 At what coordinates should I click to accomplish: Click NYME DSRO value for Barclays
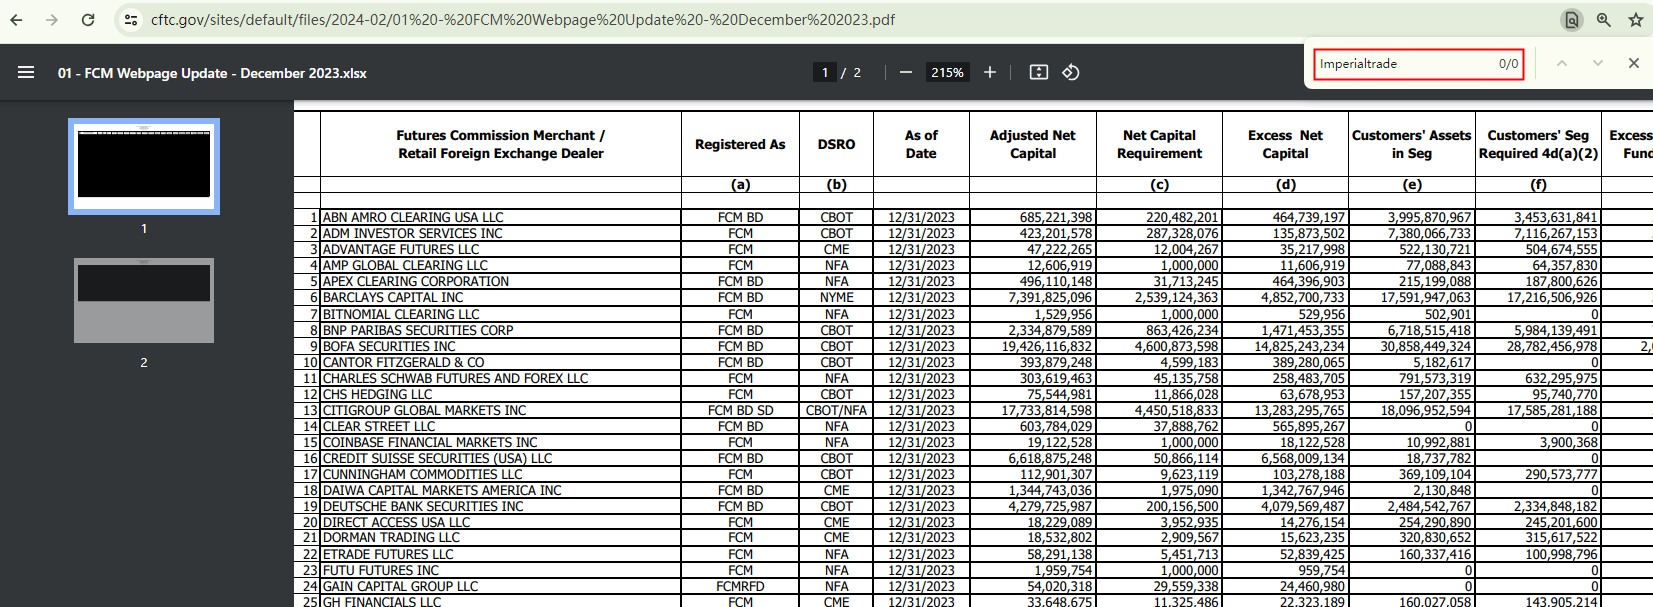(x=837, y=297)
